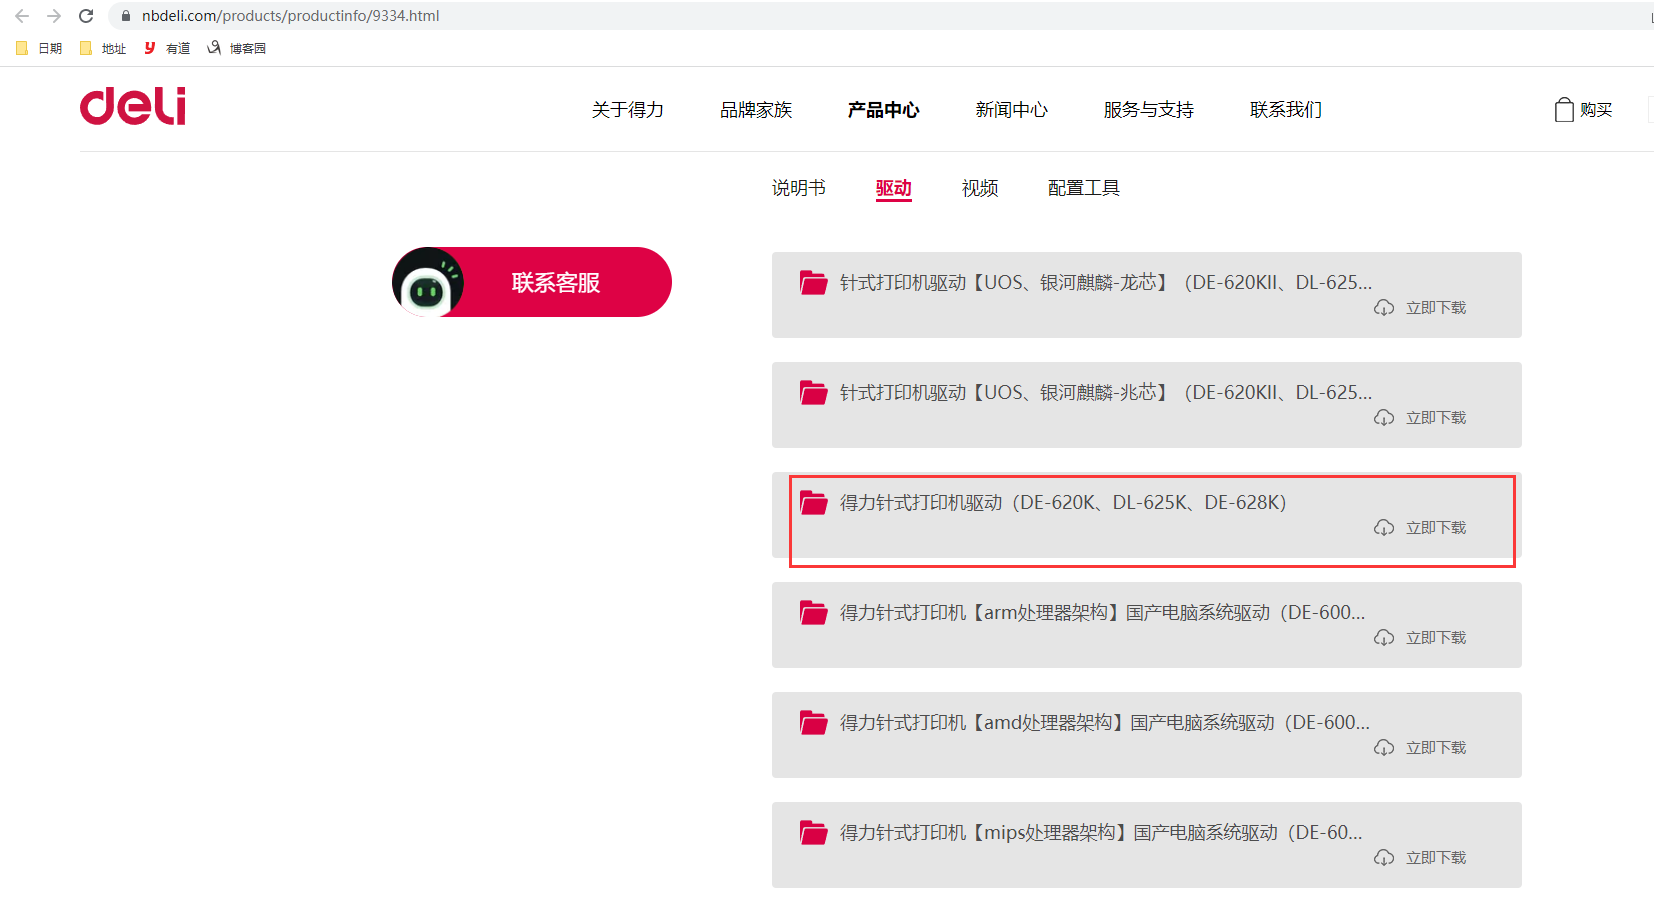Click folder icon of DE-620K、DL-625K、DE-628K driver
1654x911 pixels.
[814, 503]
